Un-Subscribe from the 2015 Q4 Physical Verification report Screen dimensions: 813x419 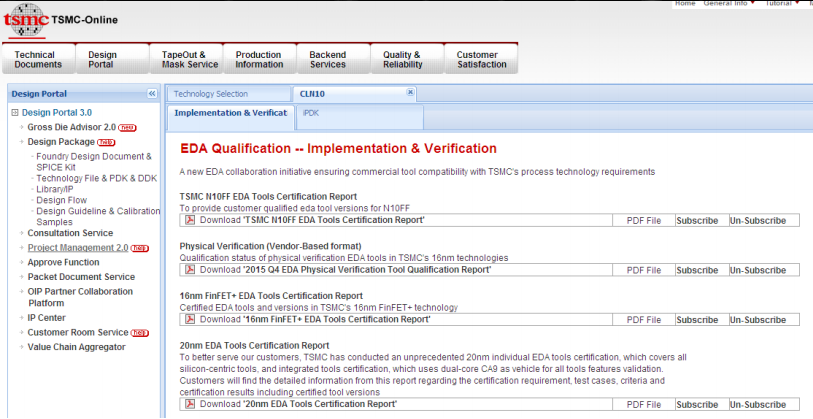click(x=758, y=270)
